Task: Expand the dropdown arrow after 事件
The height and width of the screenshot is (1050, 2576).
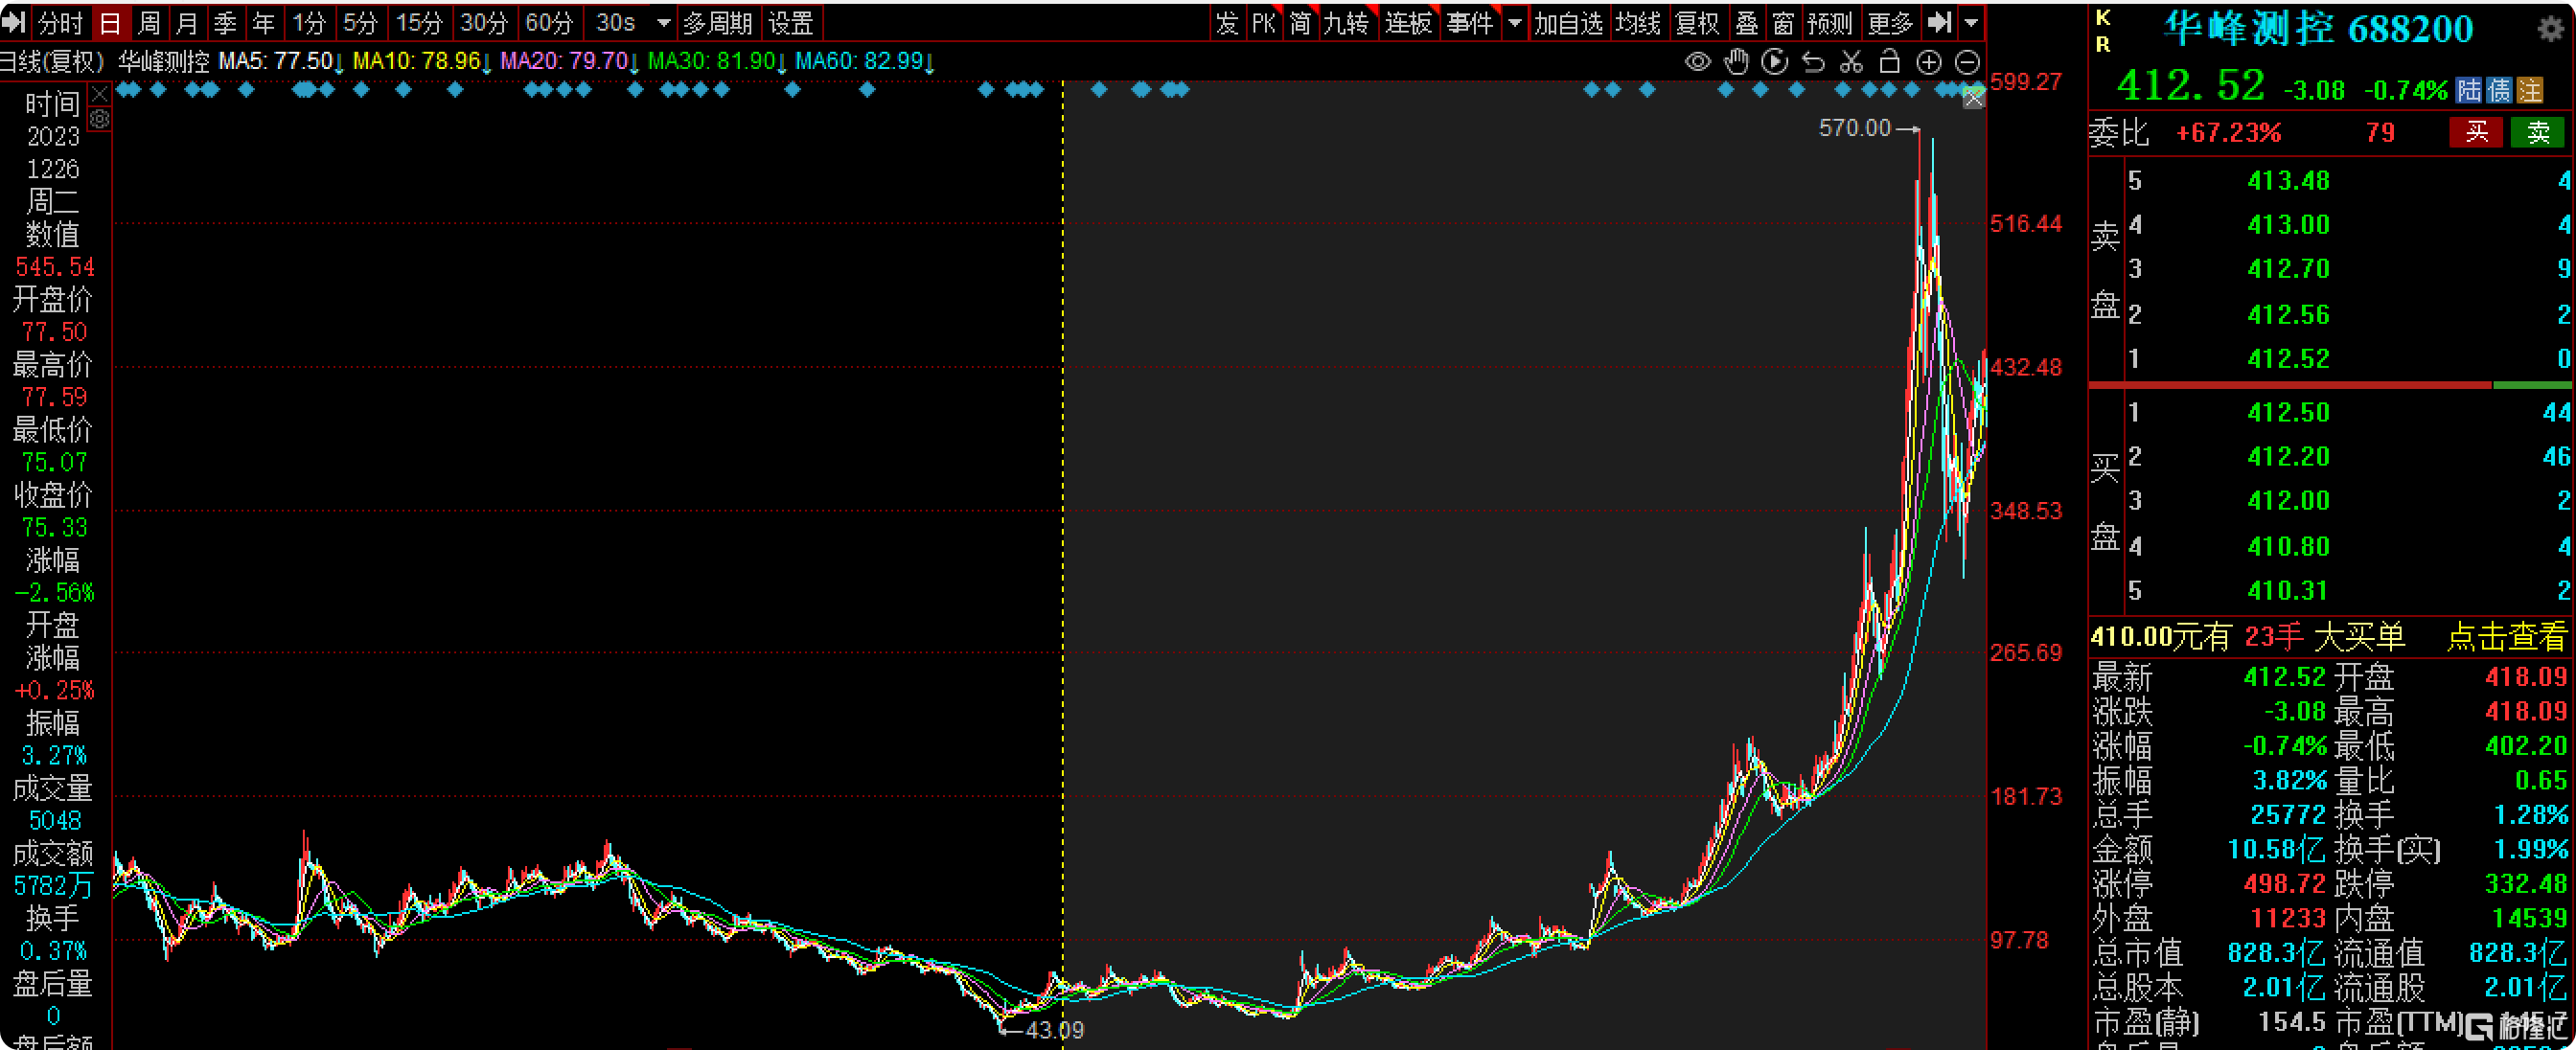Action: [1514, 22]
